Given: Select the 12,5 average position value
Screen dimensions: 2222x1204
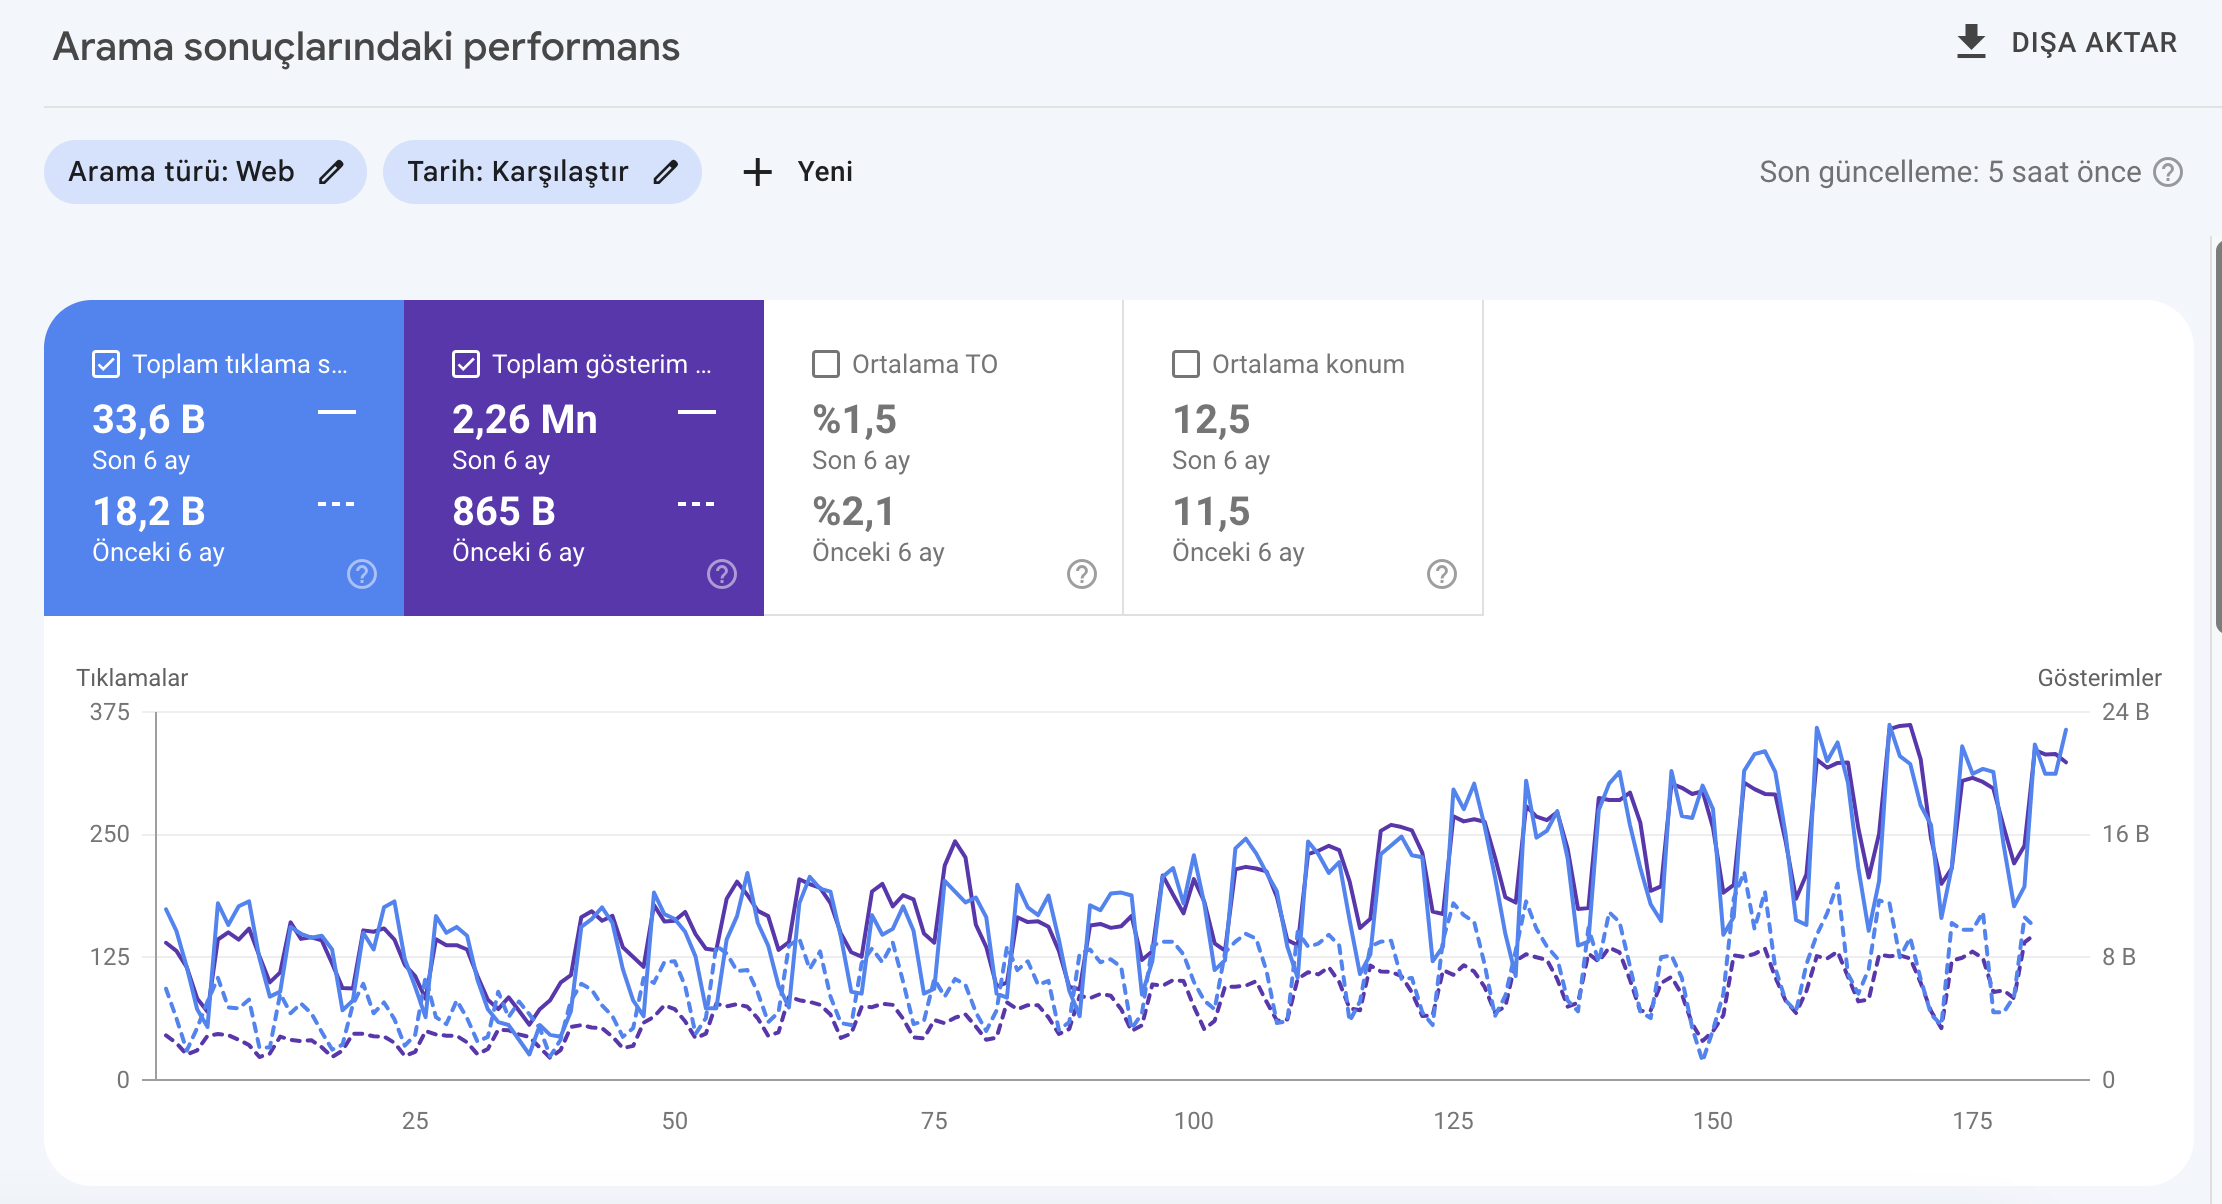Looking at the screenshot, I should click(x=1211, y=419).
